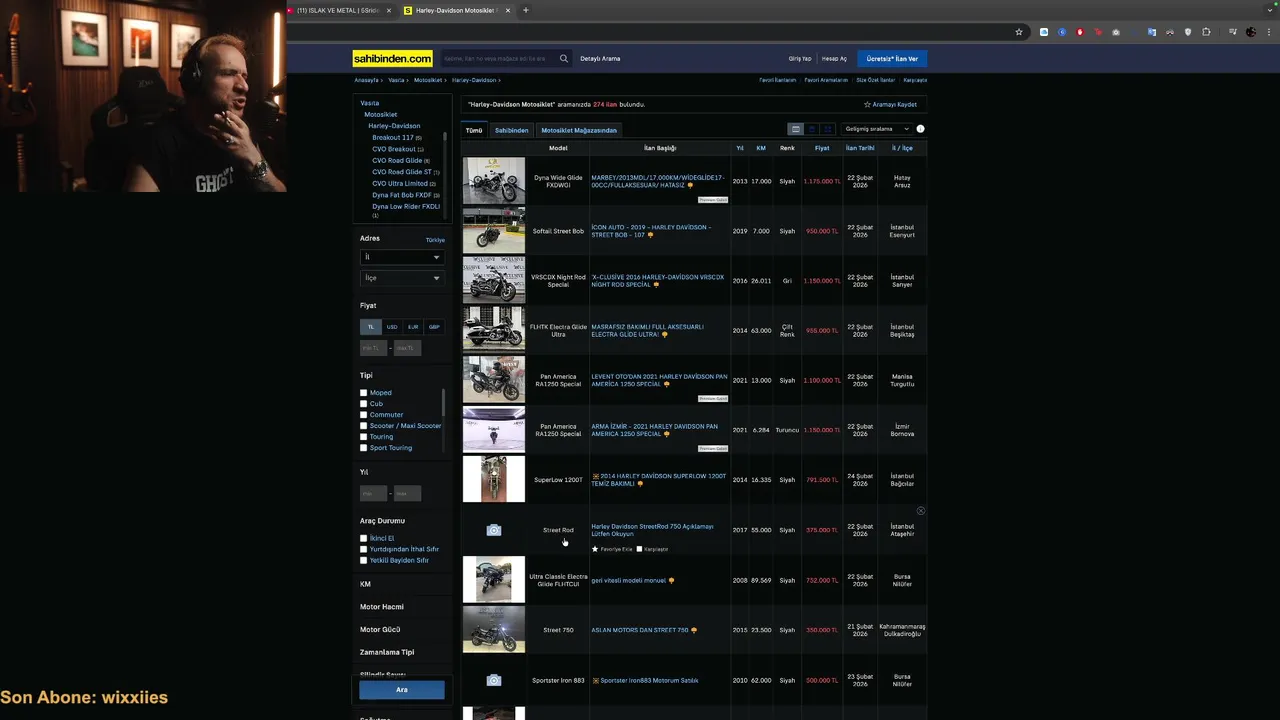Expand the Motor Hacmi filter
This screenshot has height=720, width=1280.
[382, 607]
